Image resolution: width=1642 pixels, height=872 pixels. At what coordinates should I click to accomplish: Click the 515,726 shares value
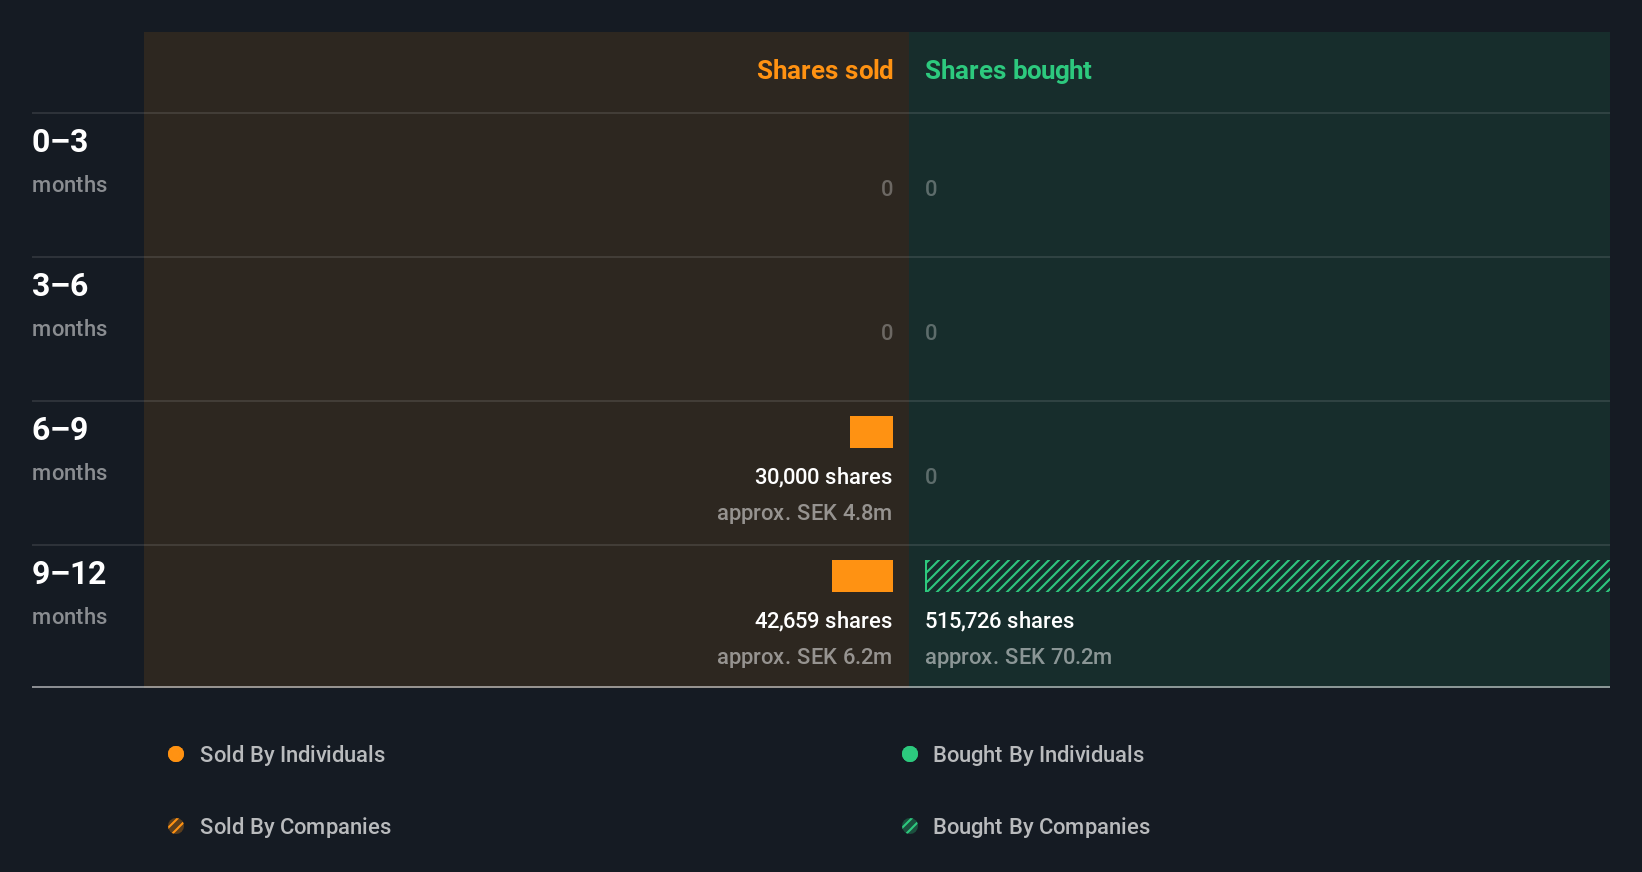tap(999, 621)
